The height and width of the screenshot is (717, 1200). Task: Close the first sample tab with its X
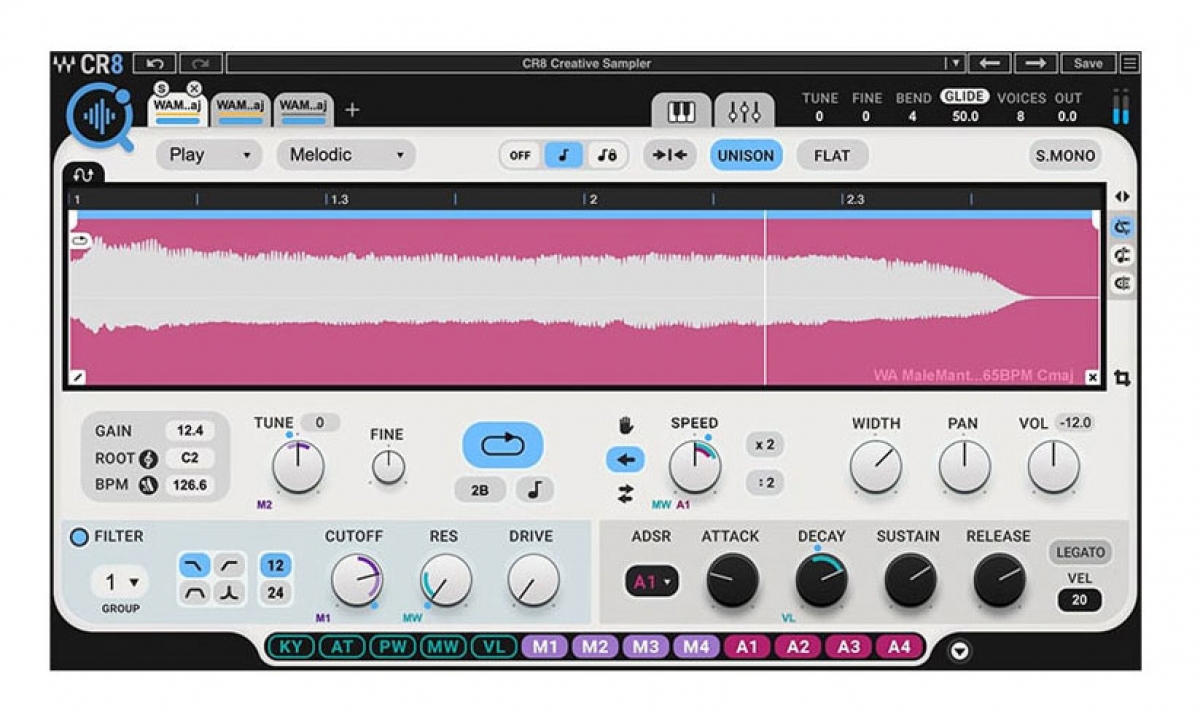[x=194, y=88]
